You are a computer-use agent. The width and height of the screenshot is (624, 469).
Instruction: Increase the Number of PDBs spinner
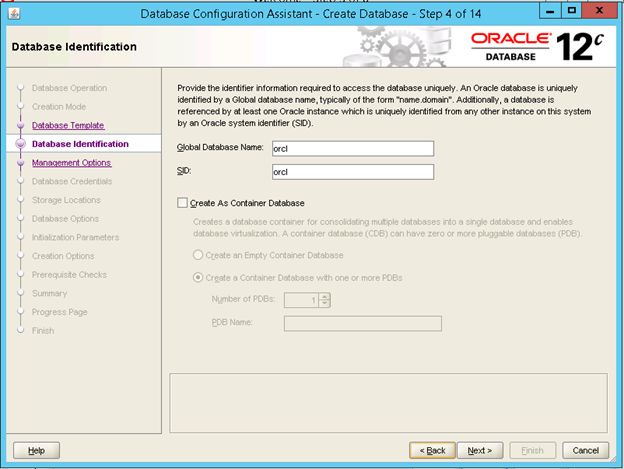point(325,296)
